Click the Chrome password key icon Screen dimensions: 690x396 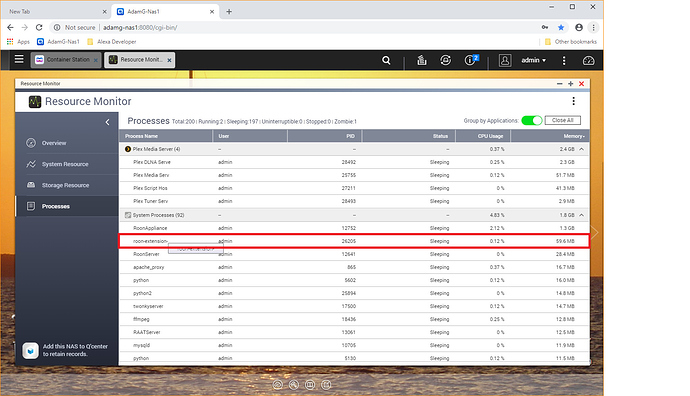coord(545,27)
